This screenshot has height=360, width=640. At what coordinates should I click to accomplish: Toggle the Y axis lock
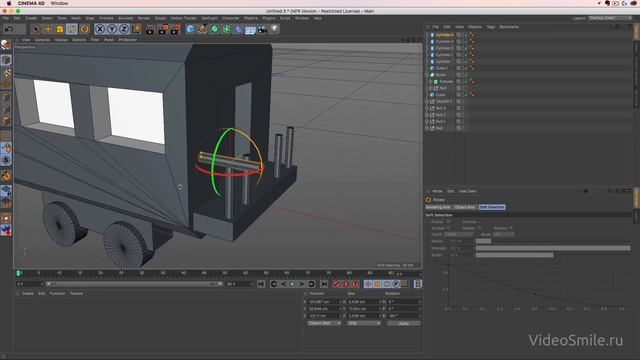[112, 29]
